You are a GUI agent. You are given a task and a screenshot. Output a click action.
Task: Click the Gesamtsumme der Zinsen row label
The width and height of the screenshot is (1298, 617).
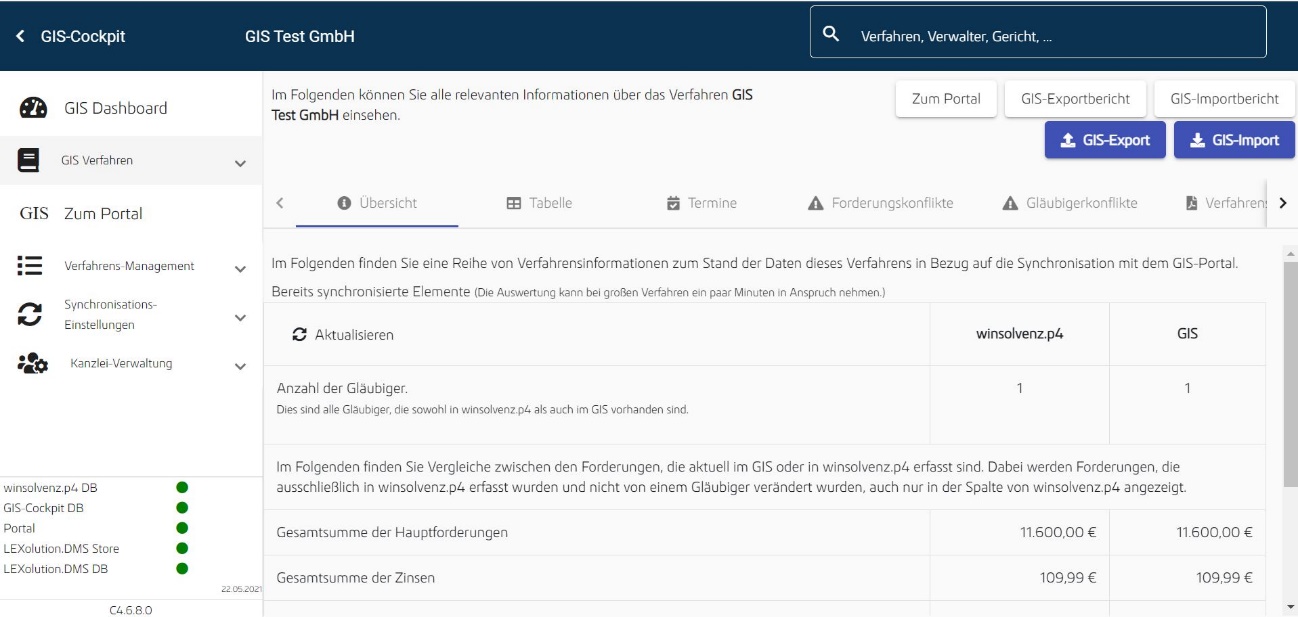355,578
